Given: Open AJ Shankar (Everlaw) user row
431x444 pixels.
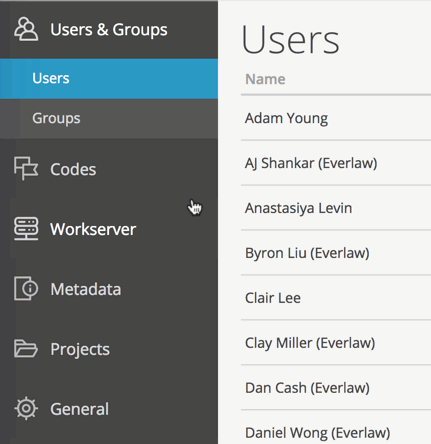Looking at the screenshot, I should 336,163.
